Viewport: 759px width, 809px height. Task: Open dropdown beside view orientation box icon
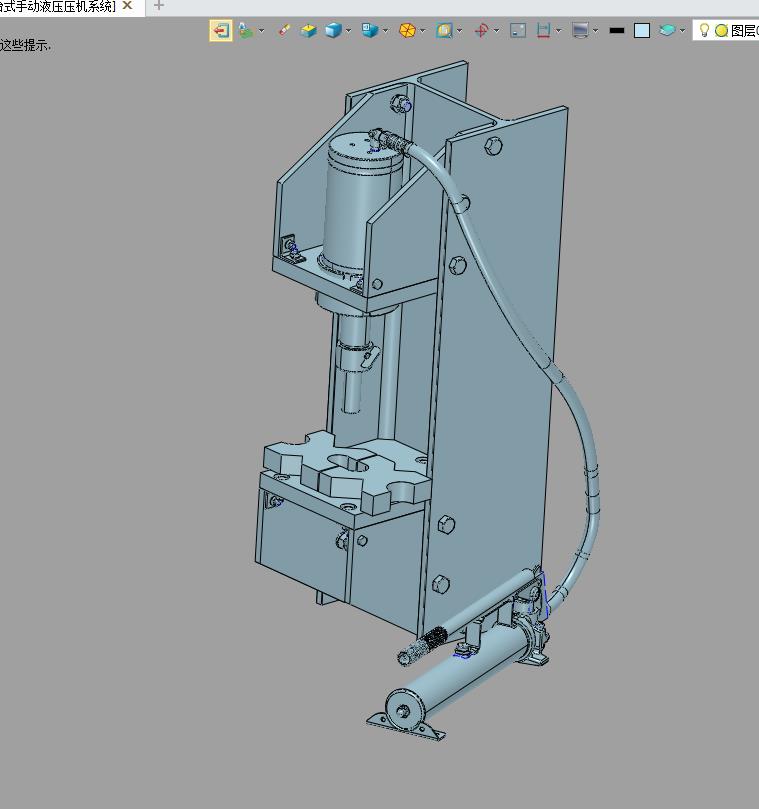385,31
